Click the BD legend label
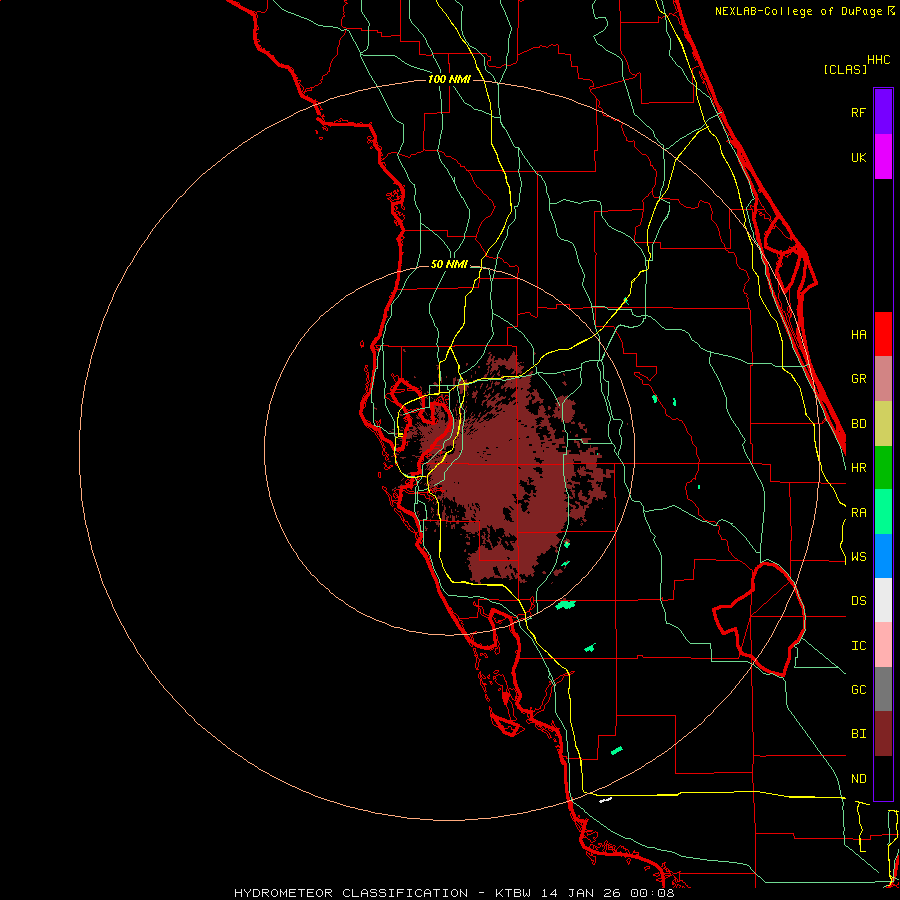 tap(858, 424)
